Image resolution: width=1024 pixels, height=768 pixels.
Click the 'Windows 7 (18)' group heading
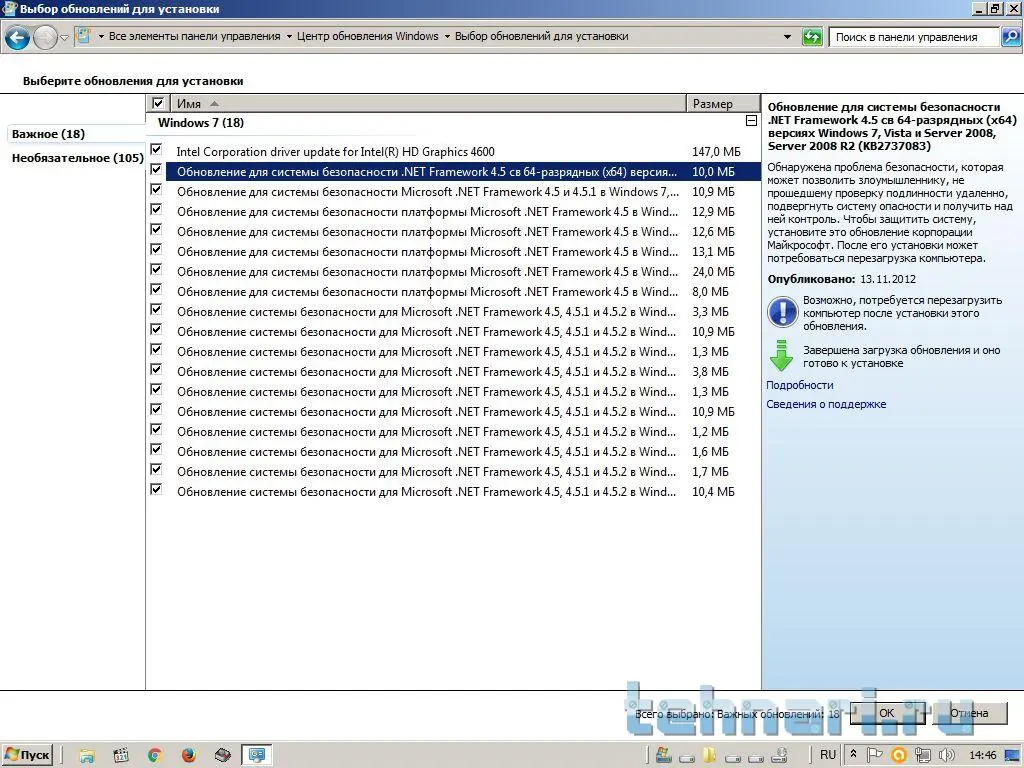[200, 123]
